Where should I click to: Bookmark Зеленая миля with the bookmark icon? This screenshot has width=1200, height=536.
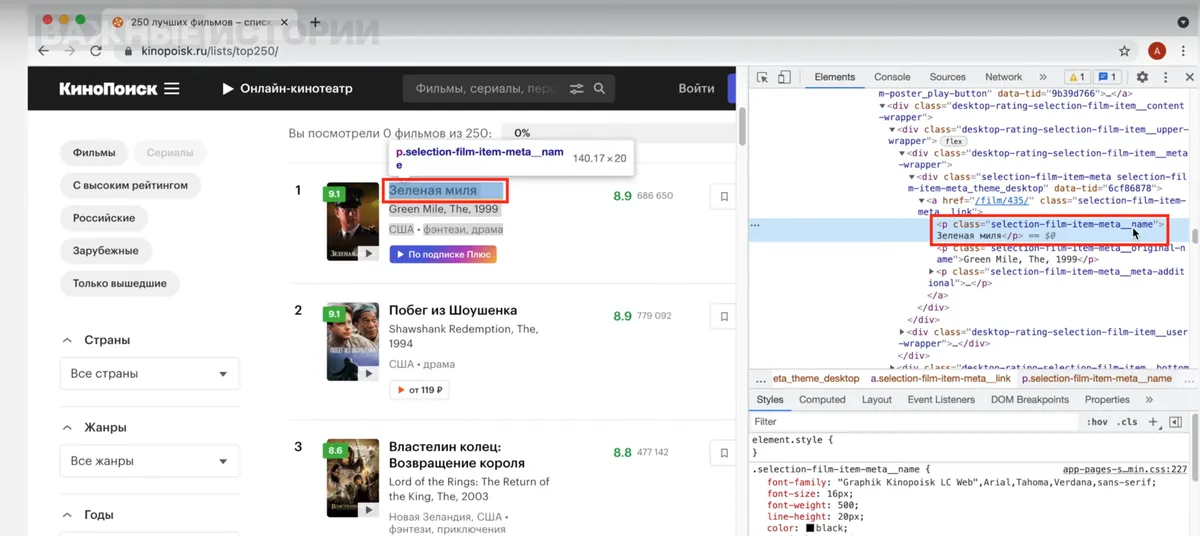coord(722,197)
